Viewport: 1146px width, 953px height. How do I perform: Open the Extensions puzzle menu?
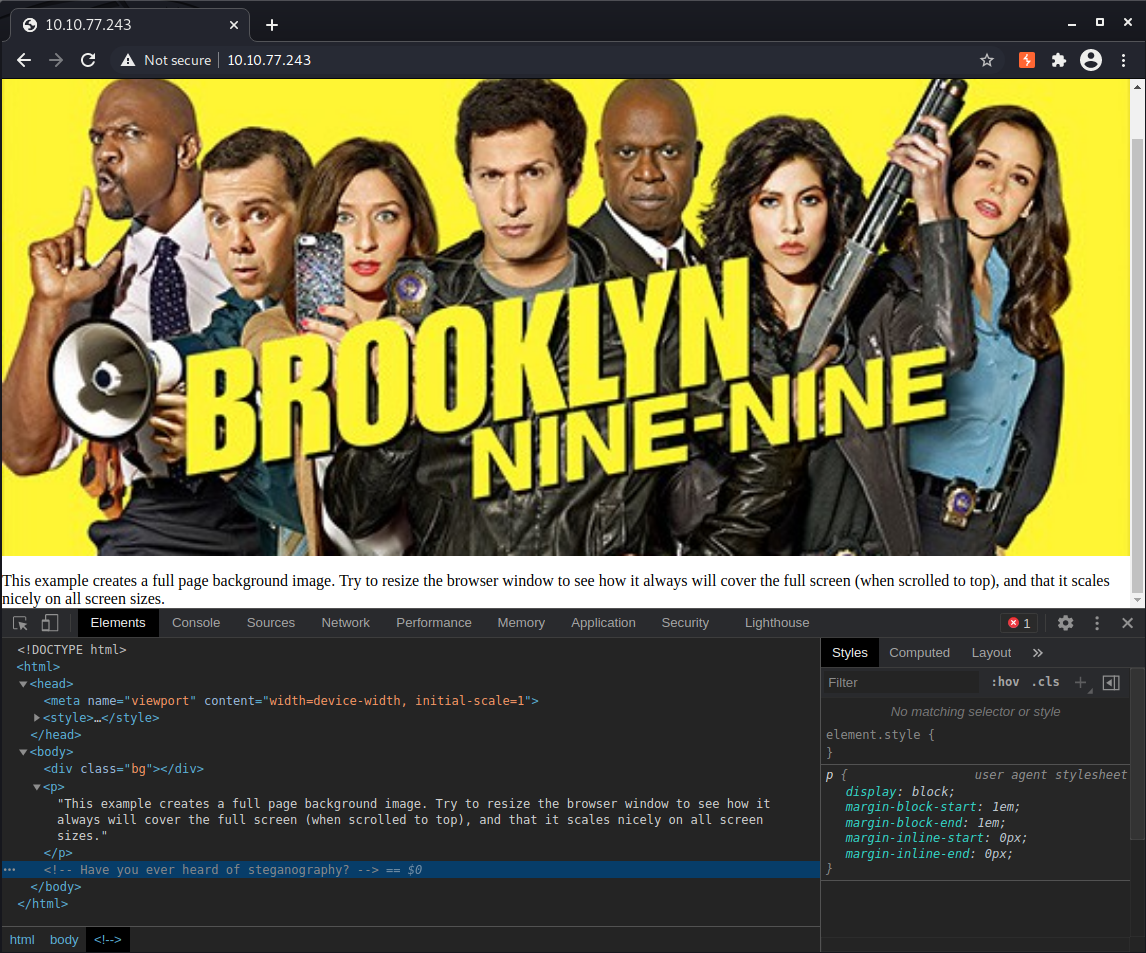(1058, 60)
